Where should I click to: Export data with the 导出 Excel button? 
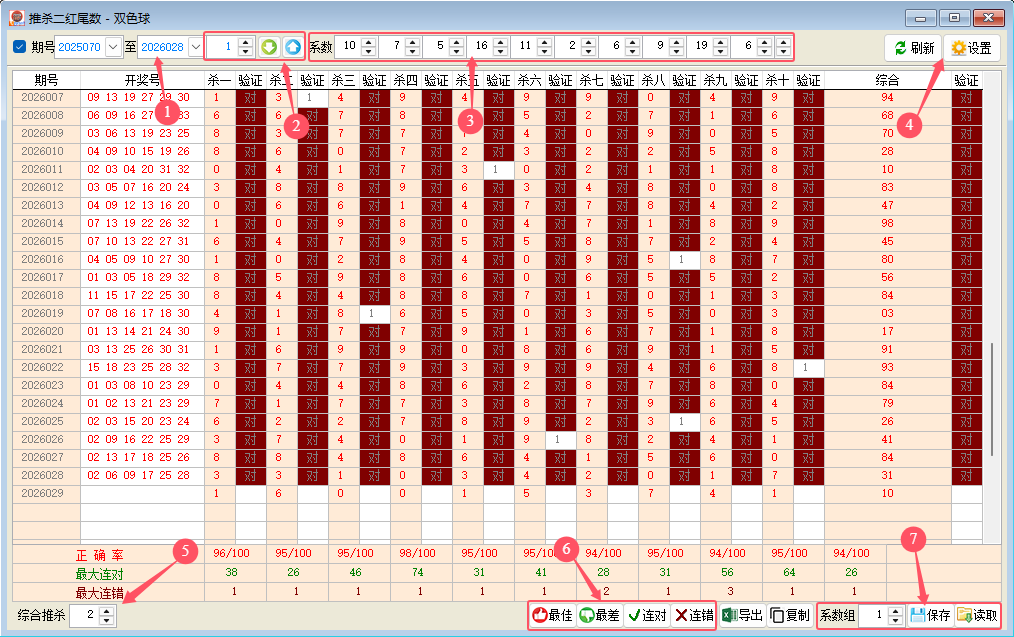coord(743,615)
